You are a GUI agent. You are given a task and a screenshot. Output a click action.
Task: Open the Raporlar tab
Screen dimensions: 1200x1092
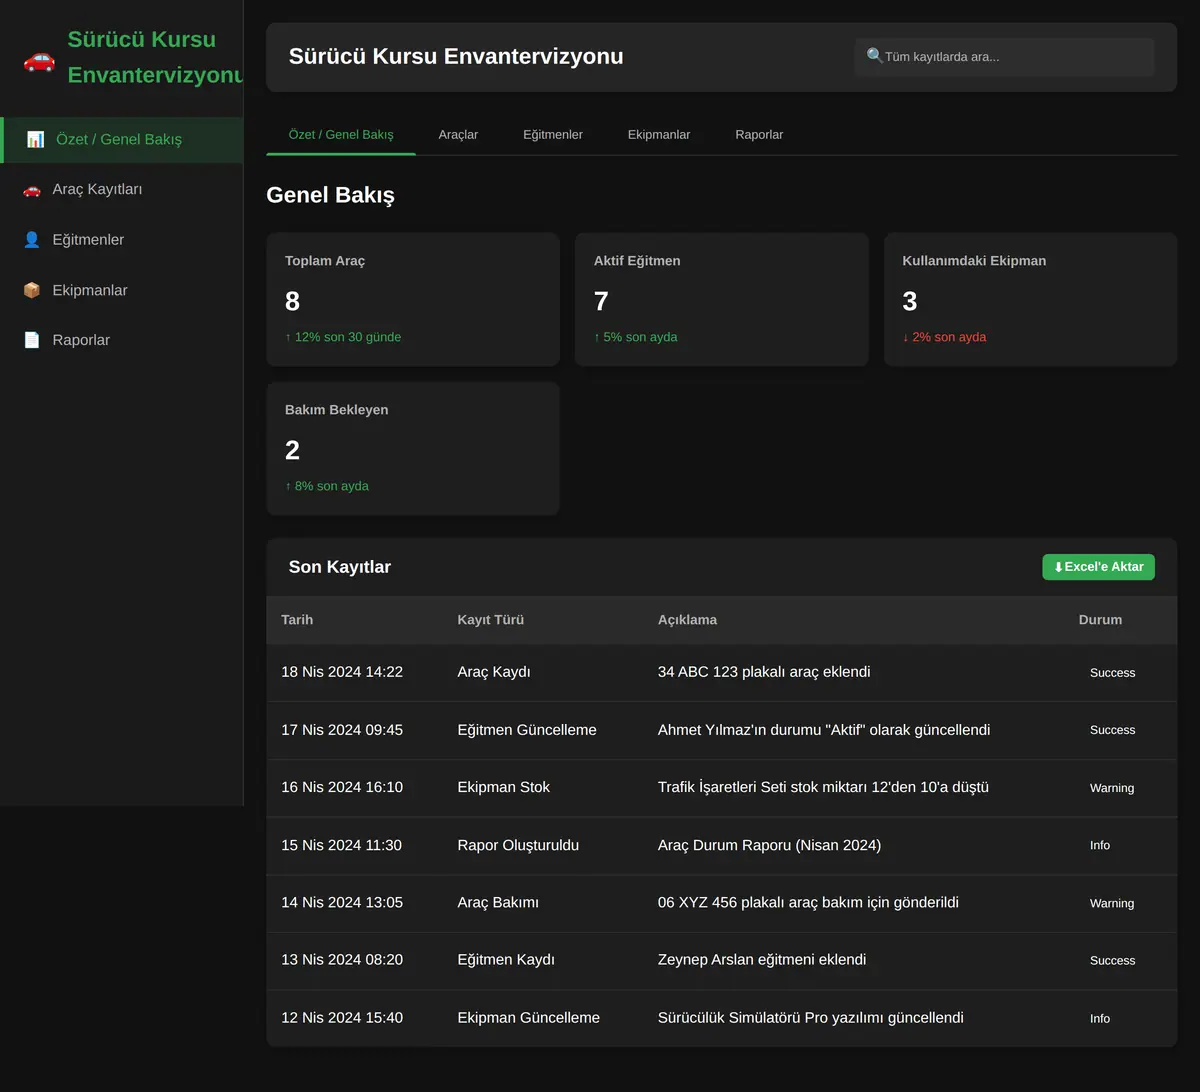759,134
